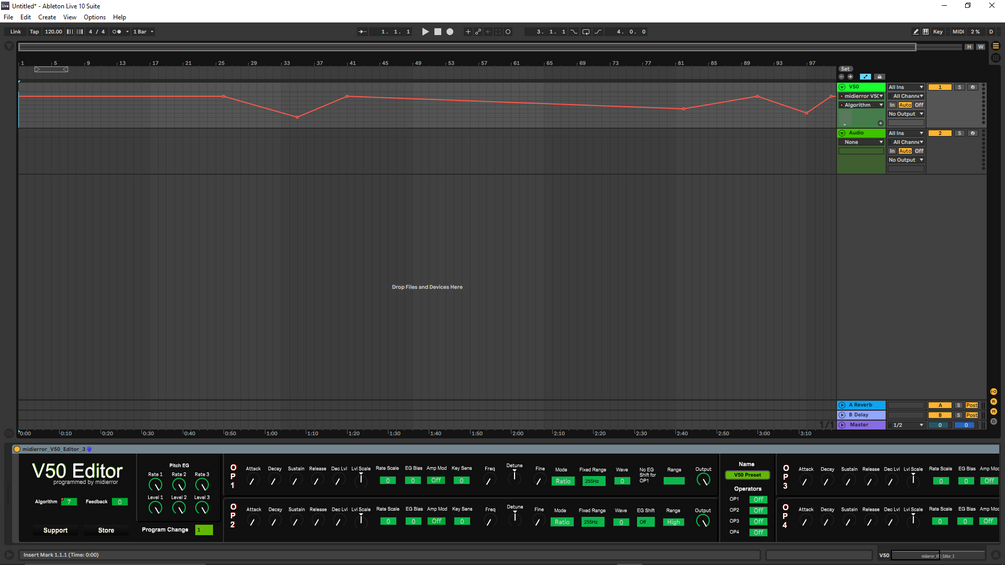The height and width of the screenshot is (565, 1005).
Task: Open the View menu
Action: [69, 17]
